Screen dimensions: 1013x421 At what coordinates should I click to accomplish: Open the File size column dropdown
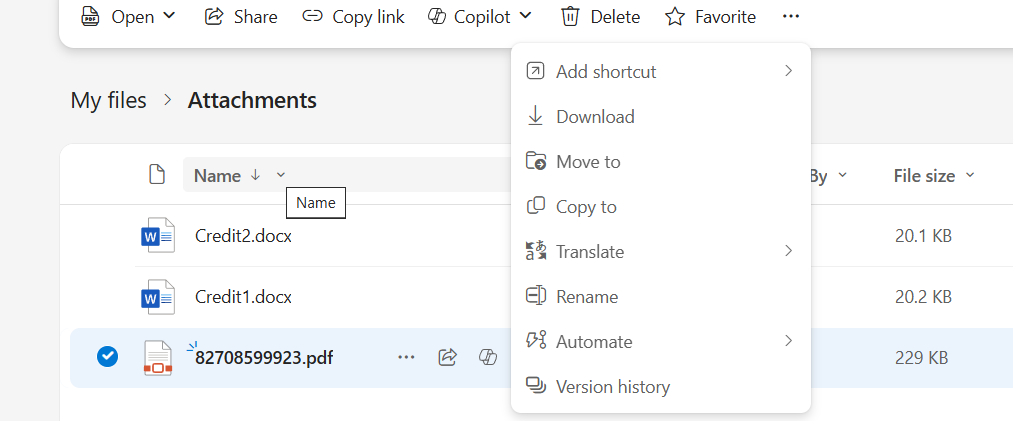tap(970, 175)
